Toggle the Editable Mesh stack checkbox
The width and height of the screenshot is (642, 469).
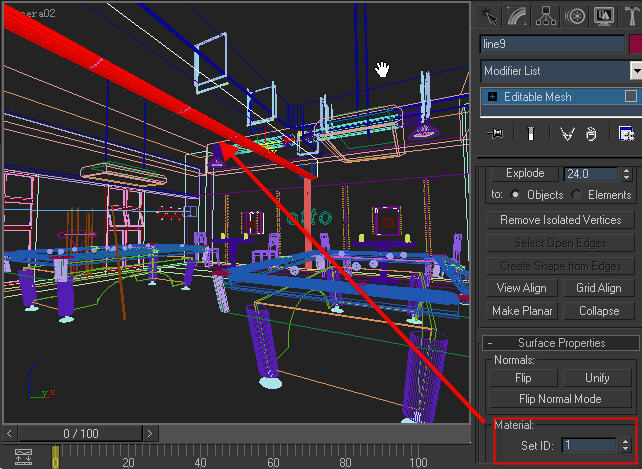tap(630, 97)
